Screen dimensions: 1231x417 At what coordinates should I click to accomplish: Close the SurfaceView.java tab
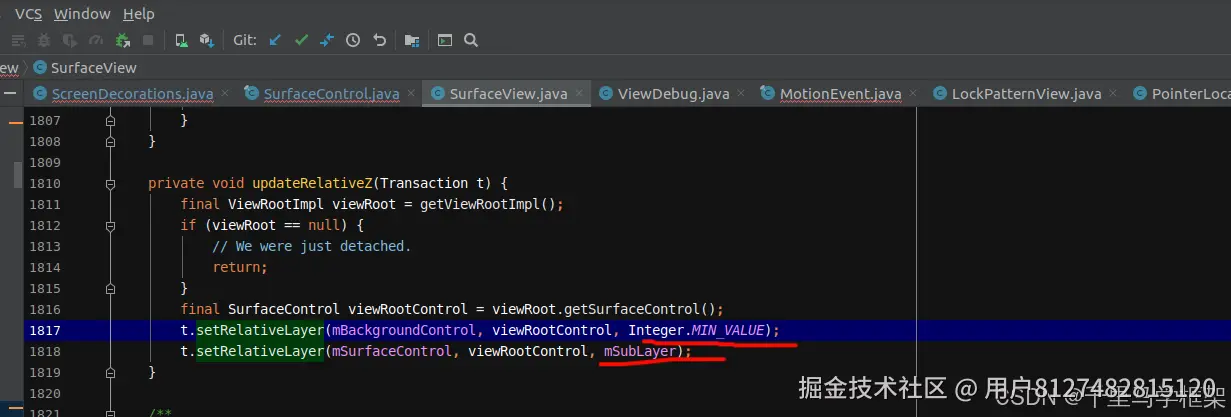click(x=579, y=93)
